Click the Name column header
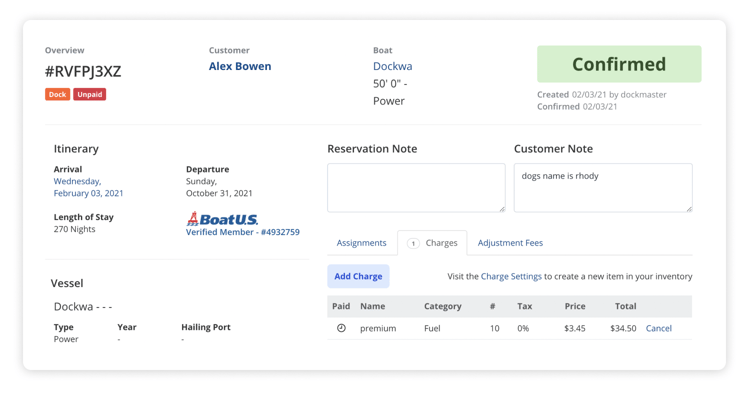 (373, 306)
